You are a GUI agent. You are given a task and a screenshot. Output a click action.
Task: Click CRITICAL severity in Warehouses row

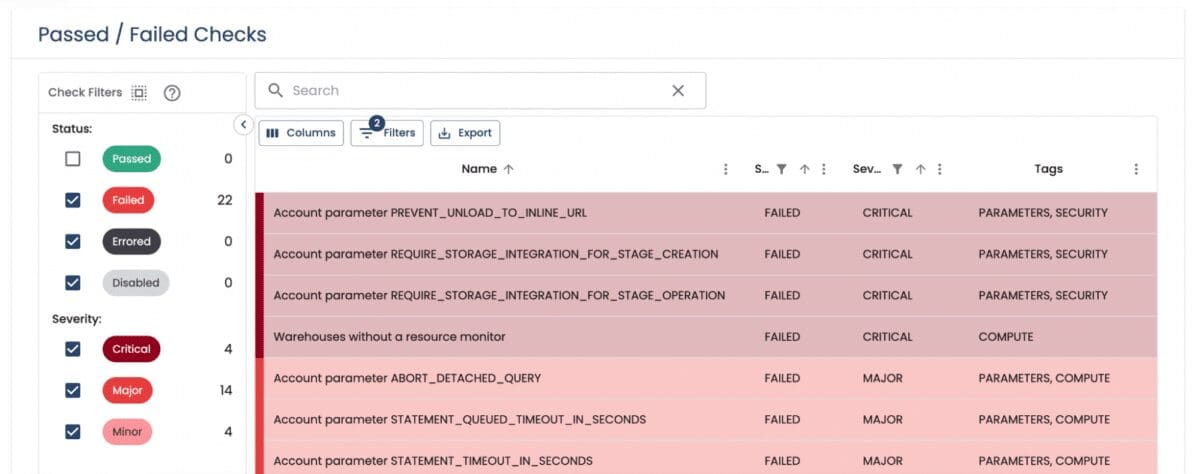[x=888, y=337]
